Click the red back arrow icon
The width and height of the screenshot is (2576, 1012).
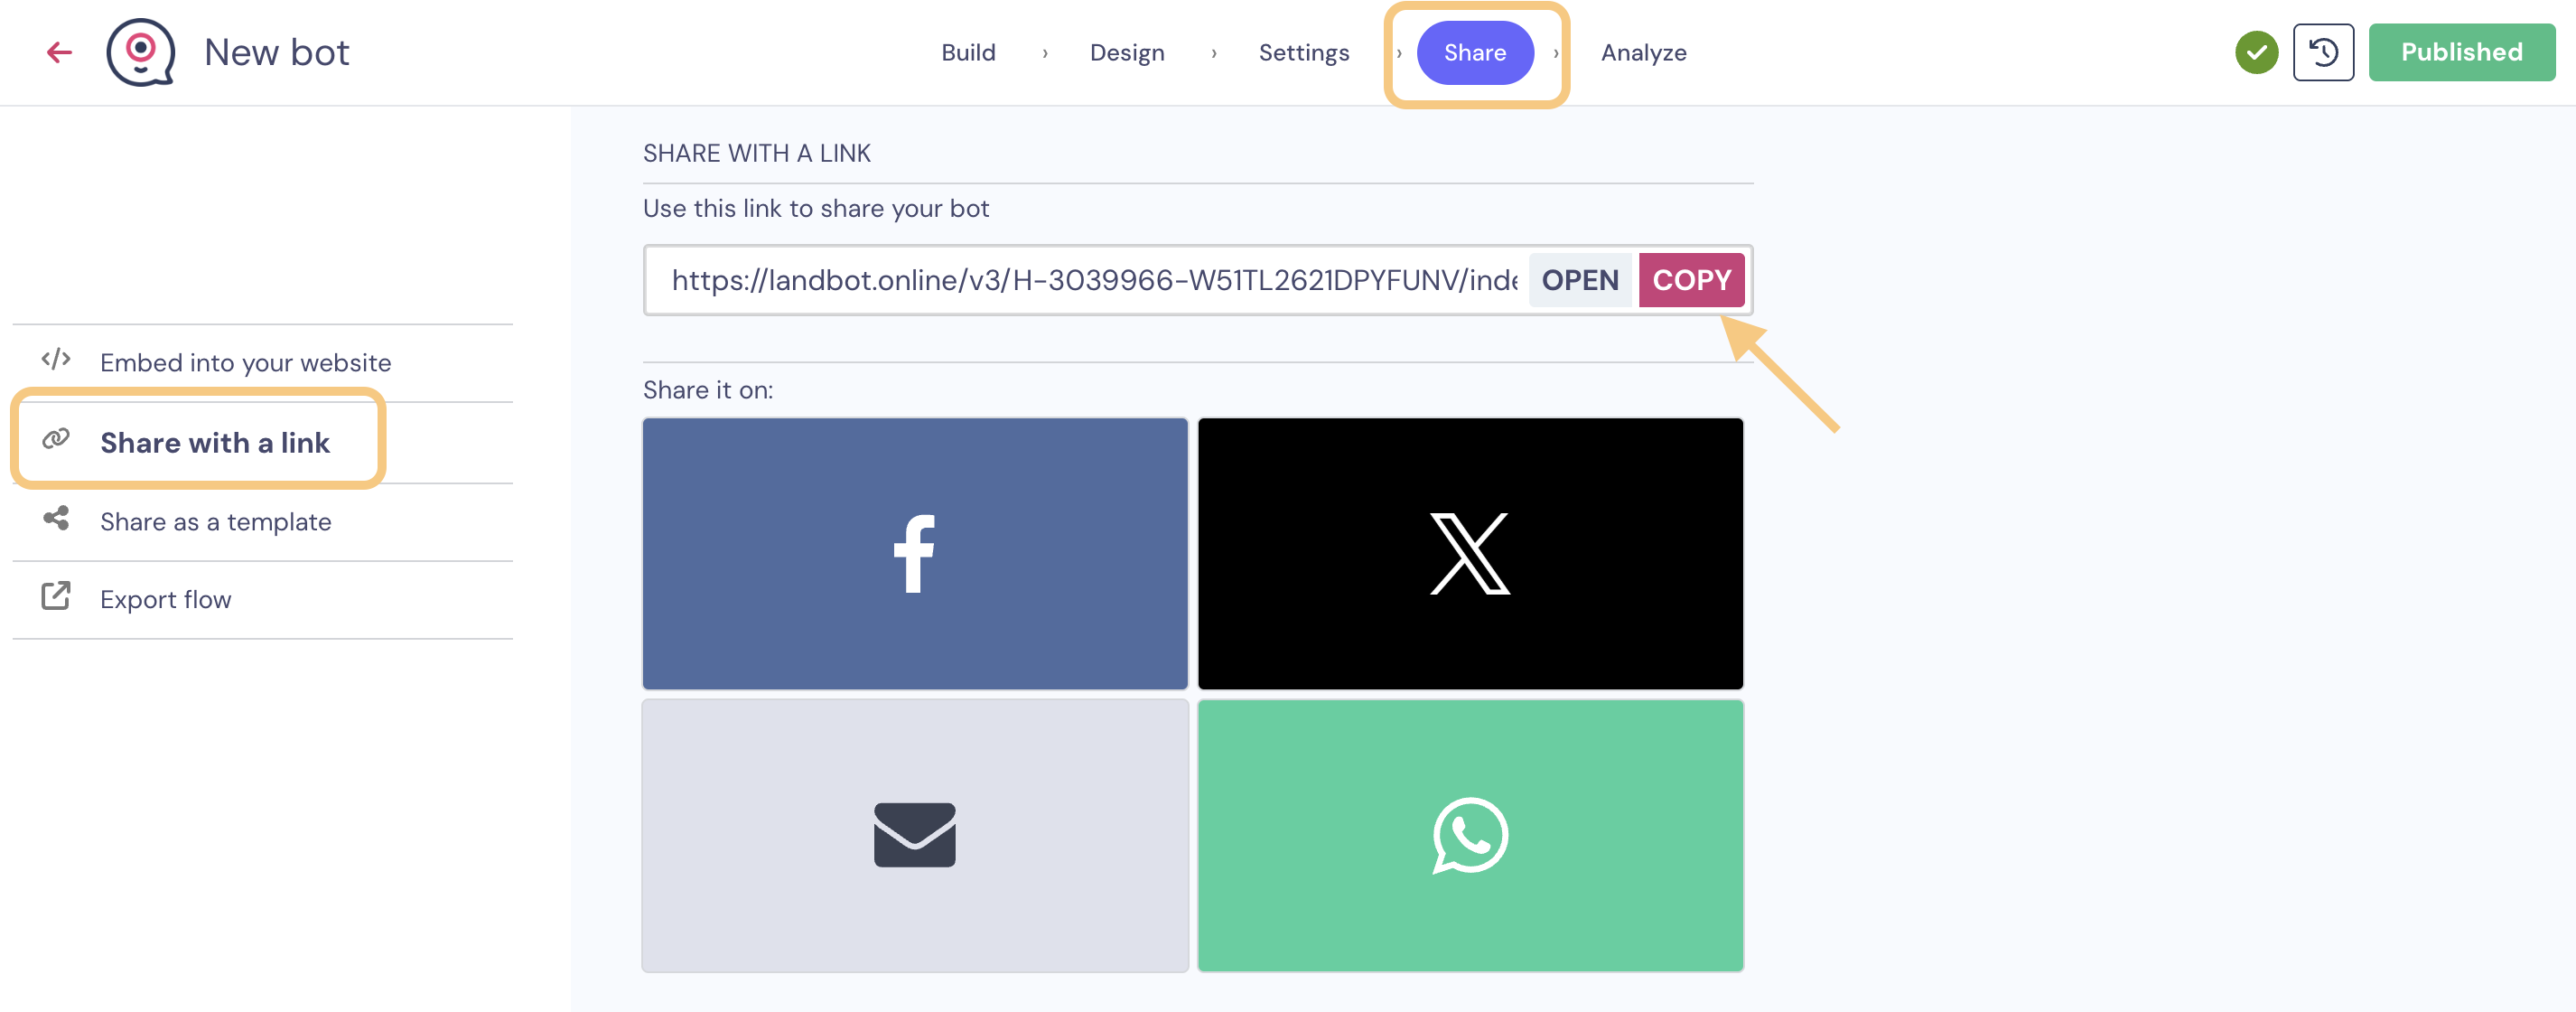(60, 52)
